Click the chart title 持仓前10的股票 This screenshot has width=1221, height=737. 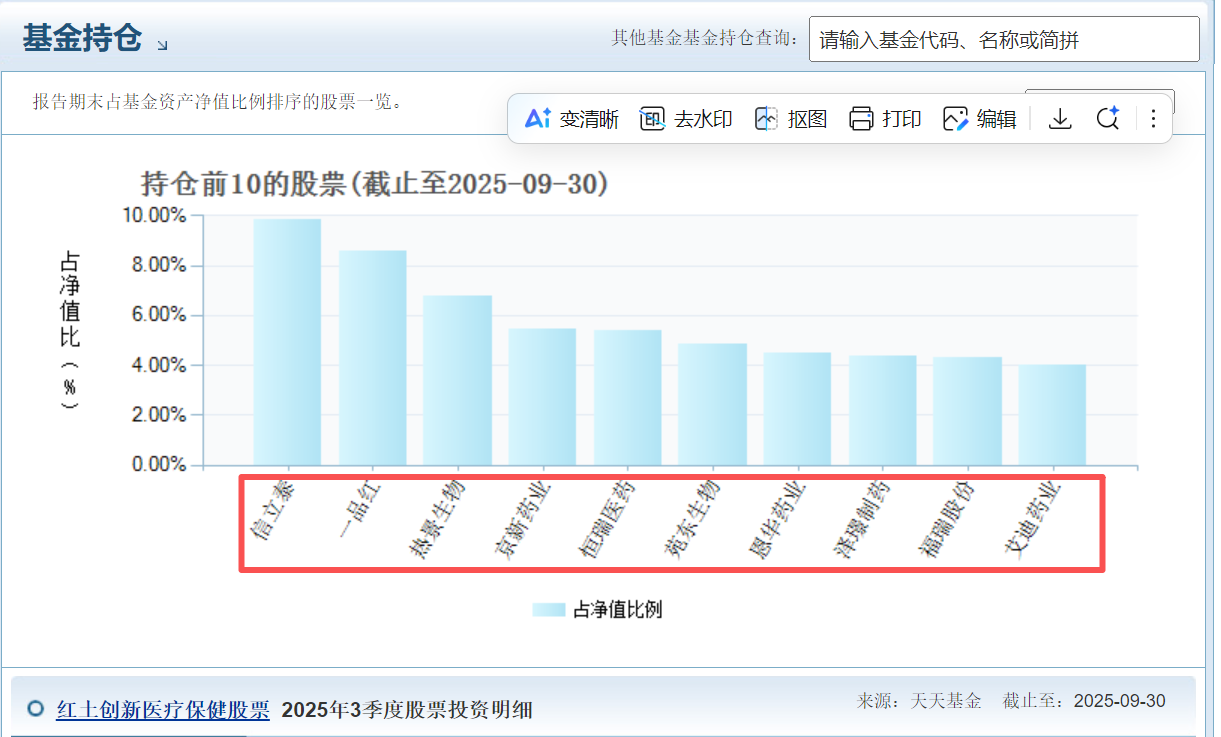click(x=374, y=184)
